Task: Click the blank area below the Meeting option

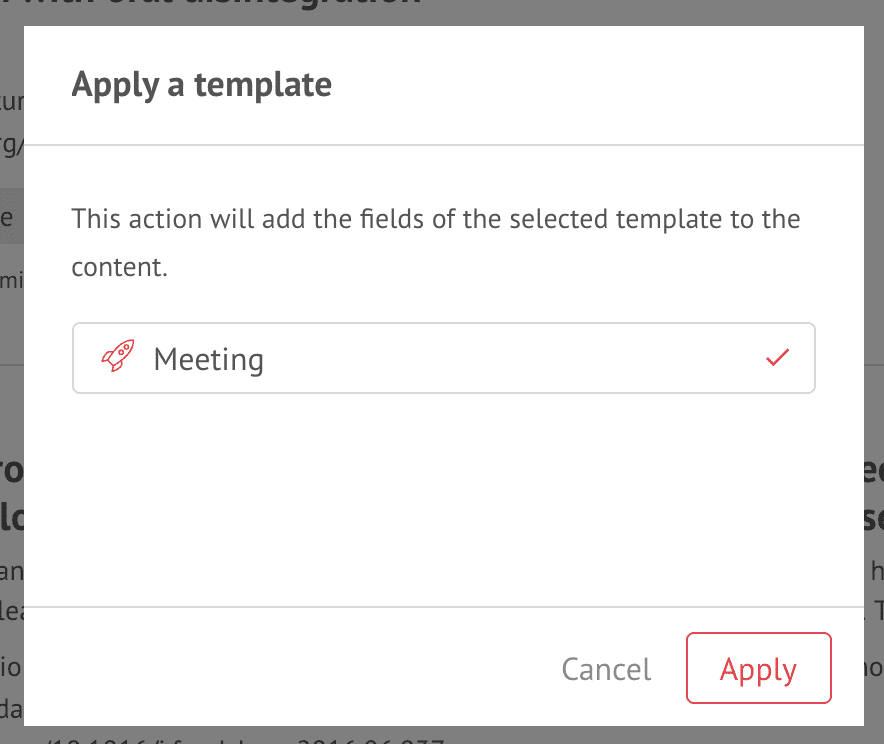Action: pyautogui.click(x=444, y=499)
